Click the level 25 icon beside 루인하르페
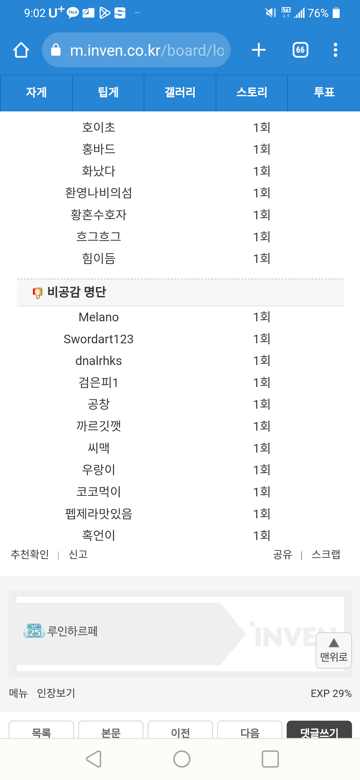 coord(34,631)
